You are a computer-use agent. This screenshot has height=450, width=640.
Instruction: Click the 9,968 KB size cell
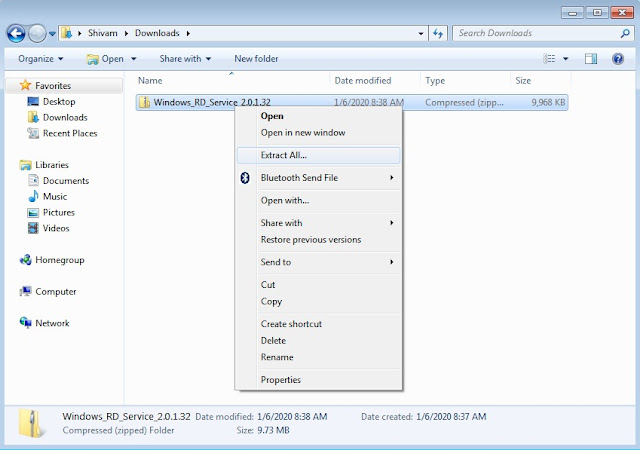pyautogui.click(x=548, y=102)
